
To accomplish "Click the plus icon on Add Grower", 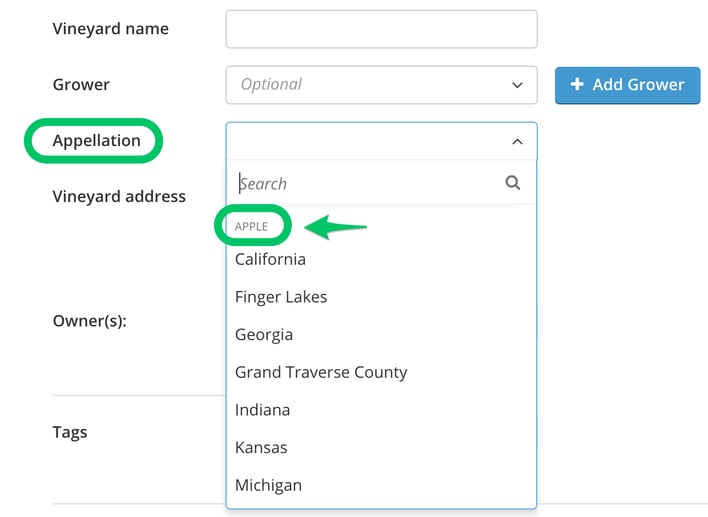I will (x=577, y=84).
